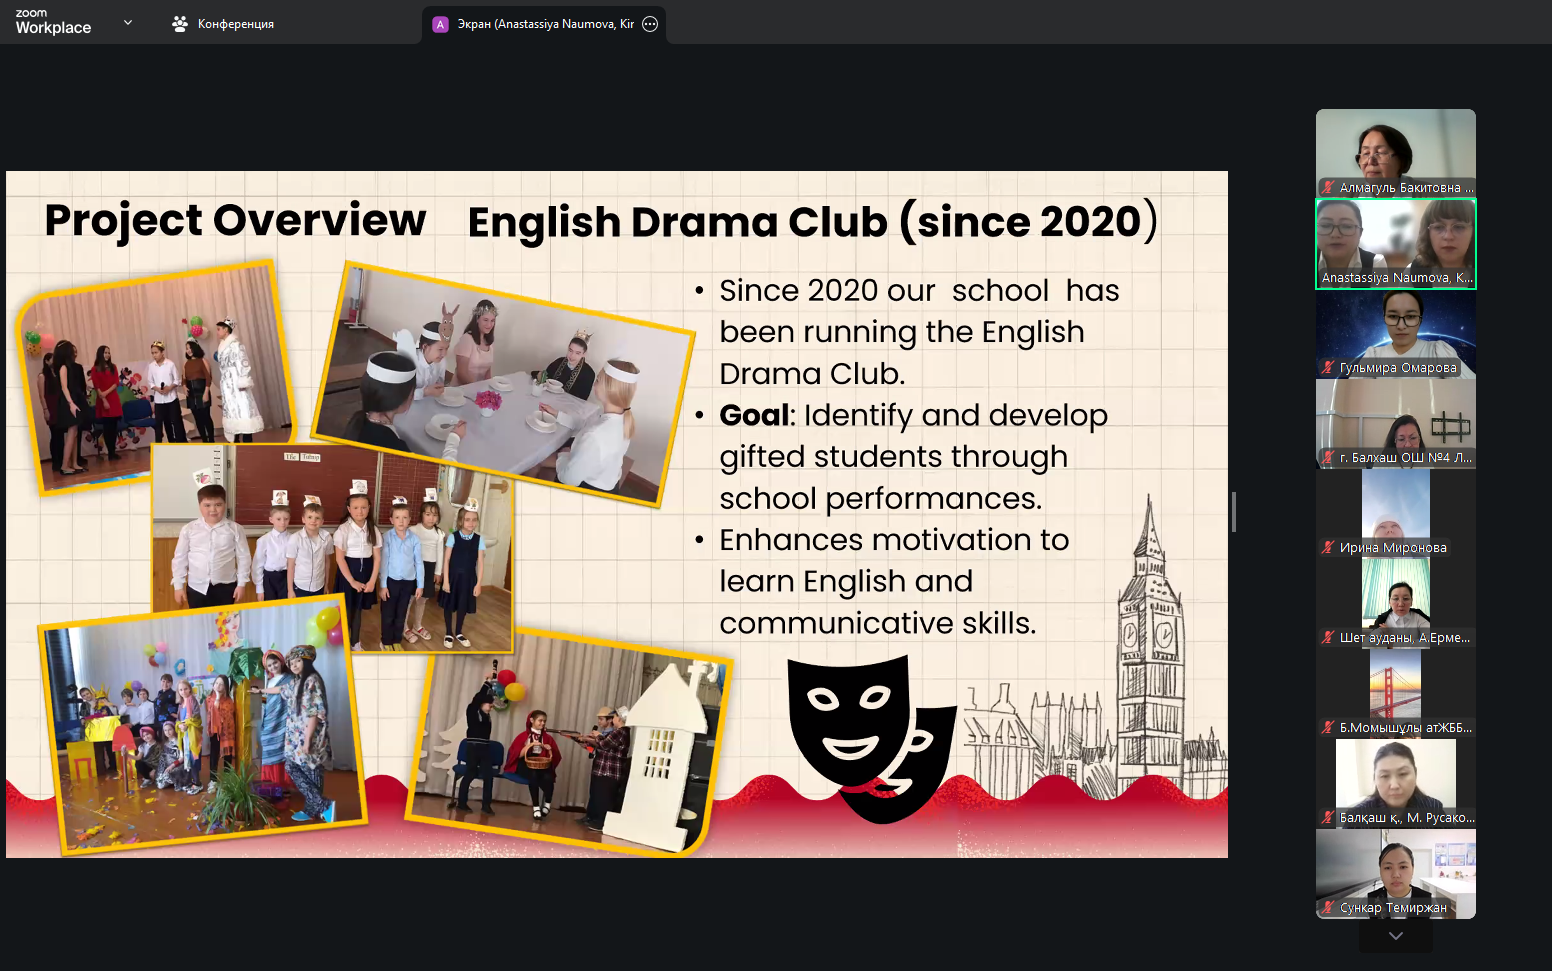Click the purple A avatar icon
This screenshot has height=971, width=1552.
click(440, 24)
